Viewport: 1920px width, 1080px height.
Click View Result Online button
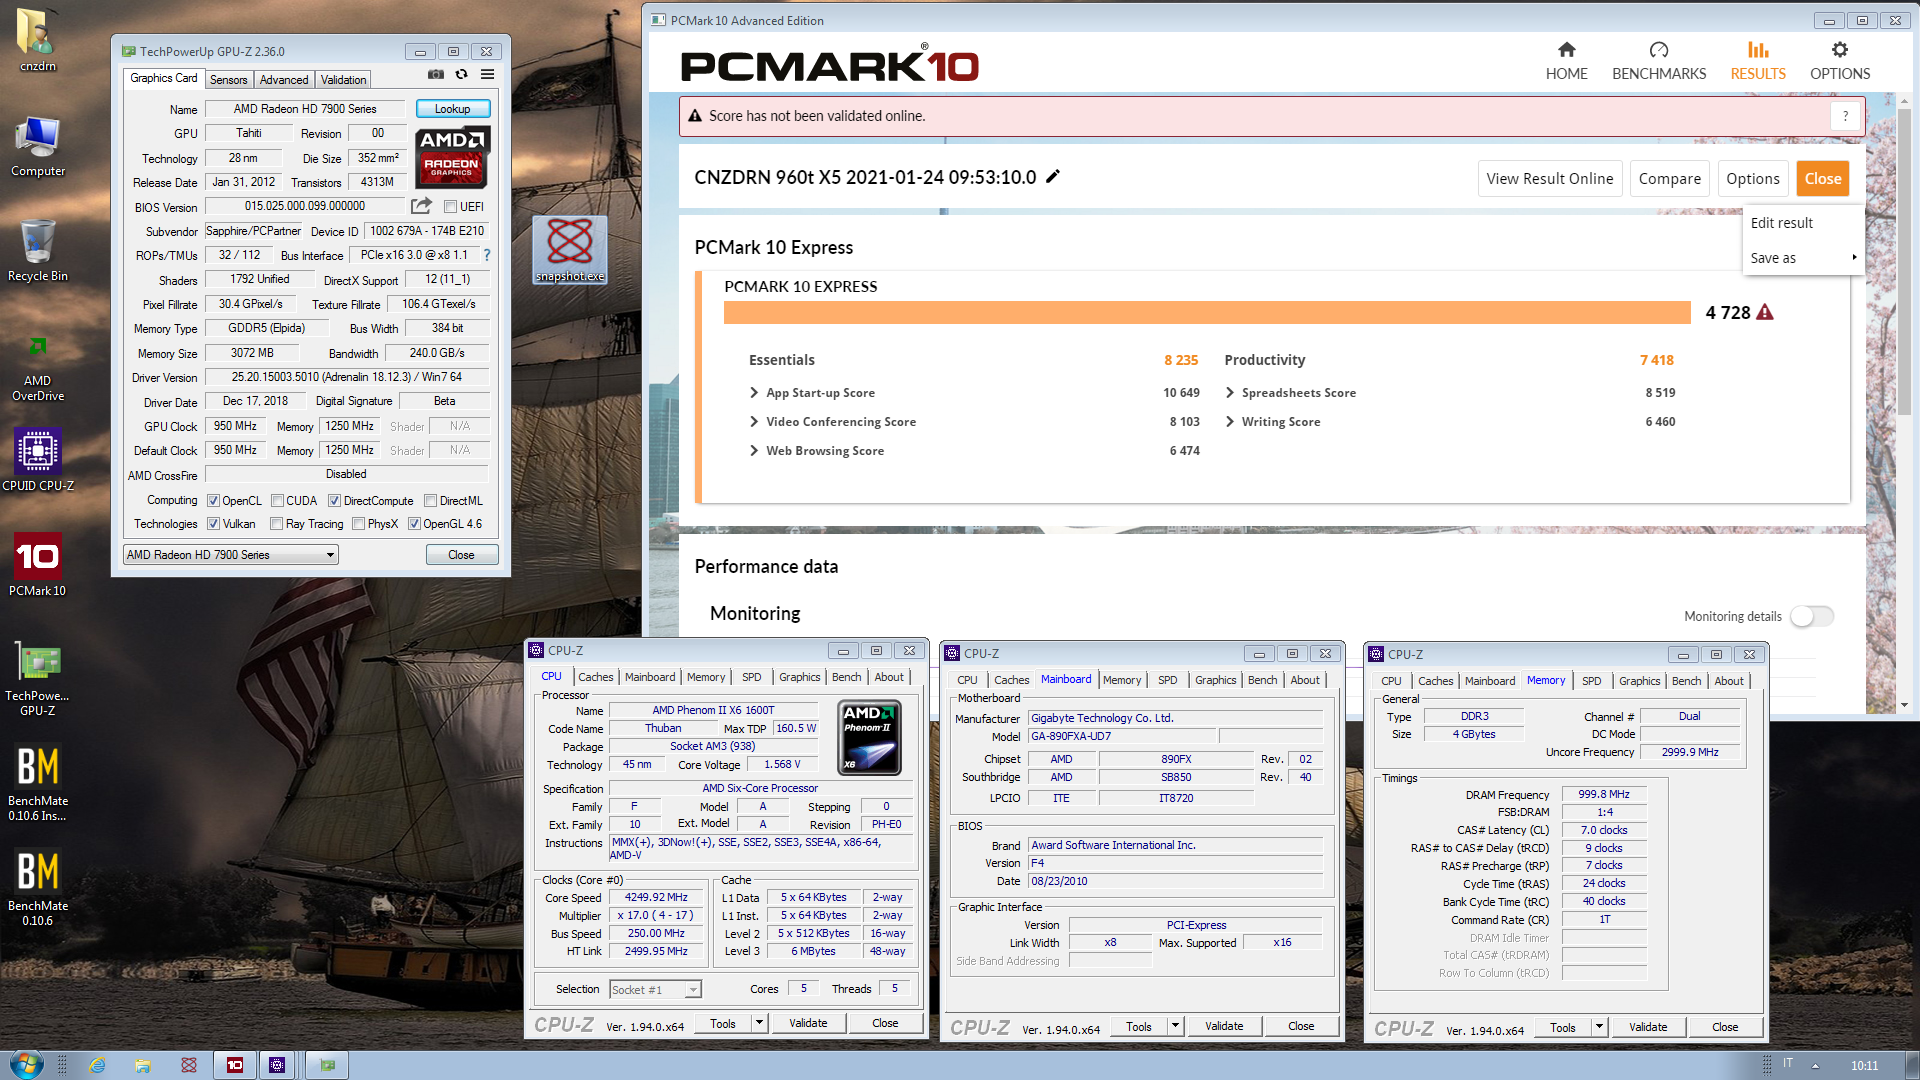click(x=1549, y=179)
